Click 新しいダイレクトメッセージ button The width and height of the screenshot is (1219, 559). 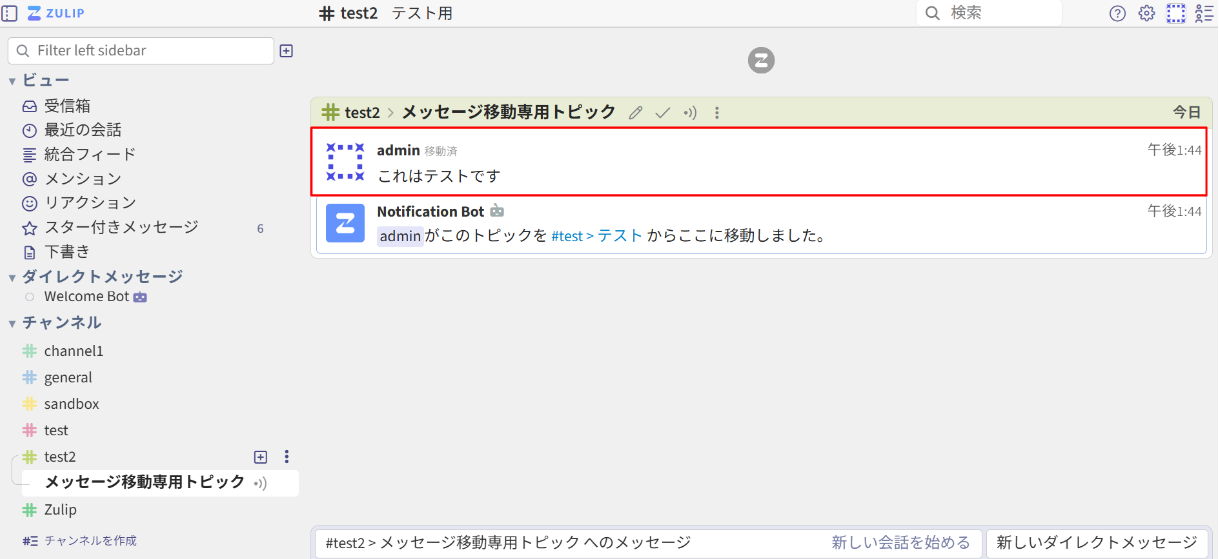(1096, 543)
